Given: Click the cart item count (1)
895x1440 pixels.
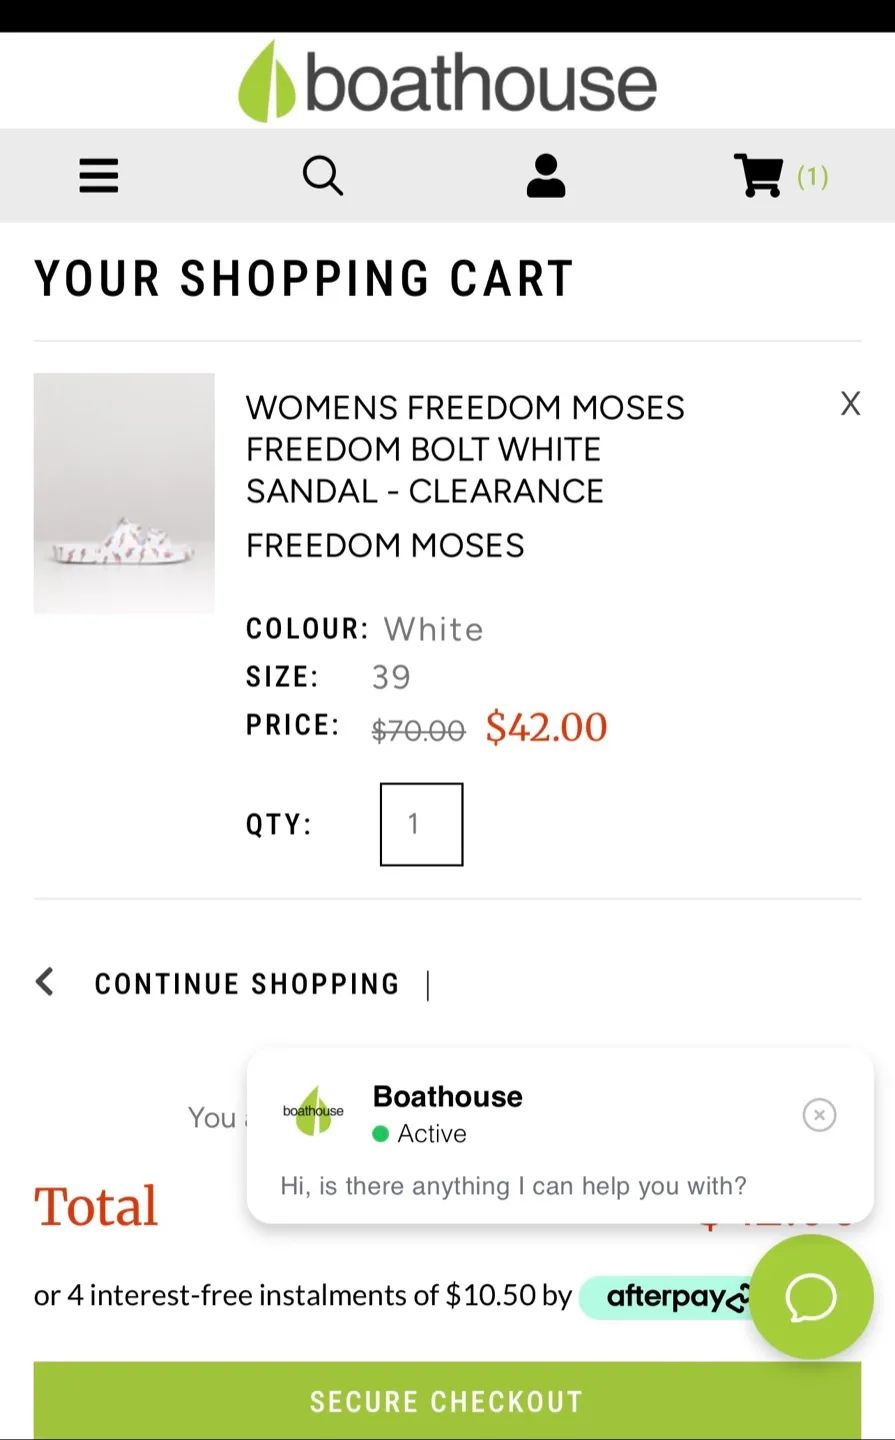Looking at the screenshot, I should pyautogui.click(x=812, y=177).
